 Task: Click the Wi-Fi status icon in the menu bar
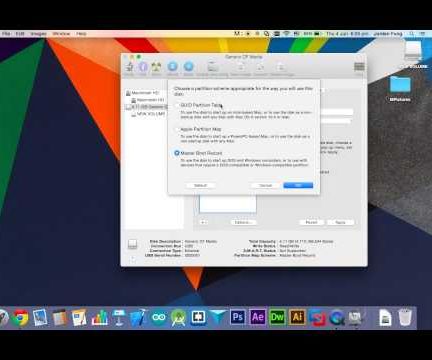(x=286, y=34)
